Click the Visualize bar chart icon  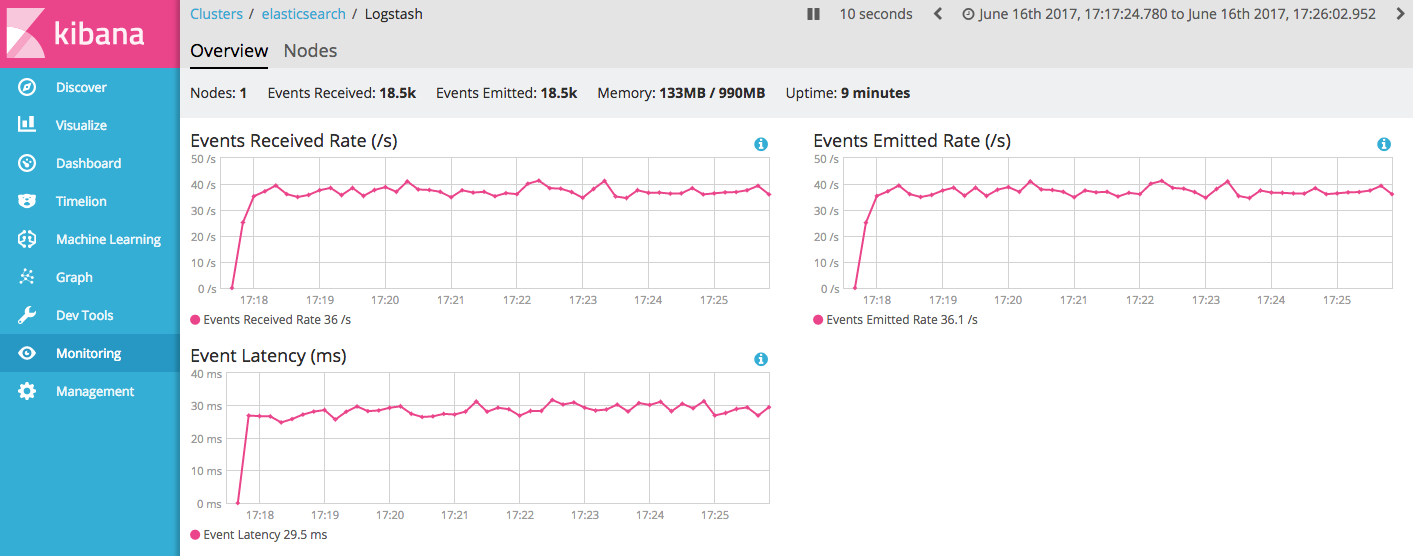(x=27, y=125)
